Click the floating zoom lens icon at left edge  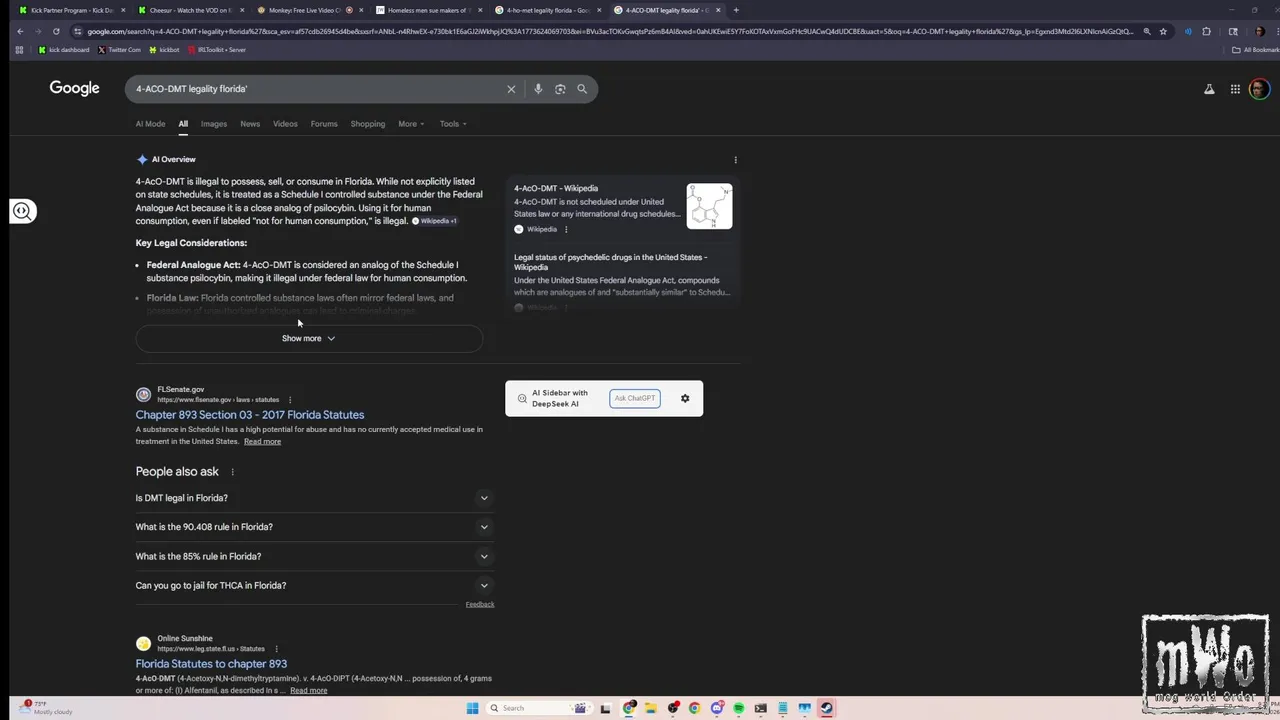coord(22,211)
